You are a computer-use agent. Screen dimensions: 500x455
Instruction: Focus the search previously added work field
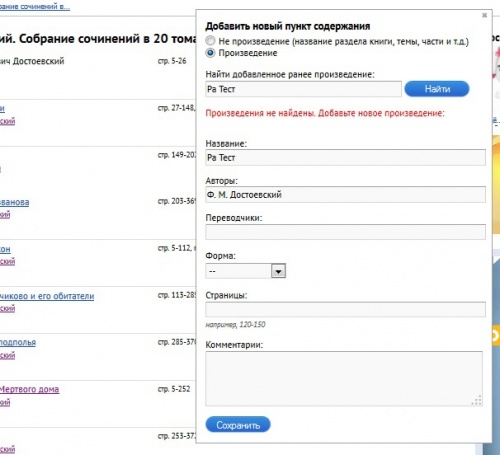303,89
